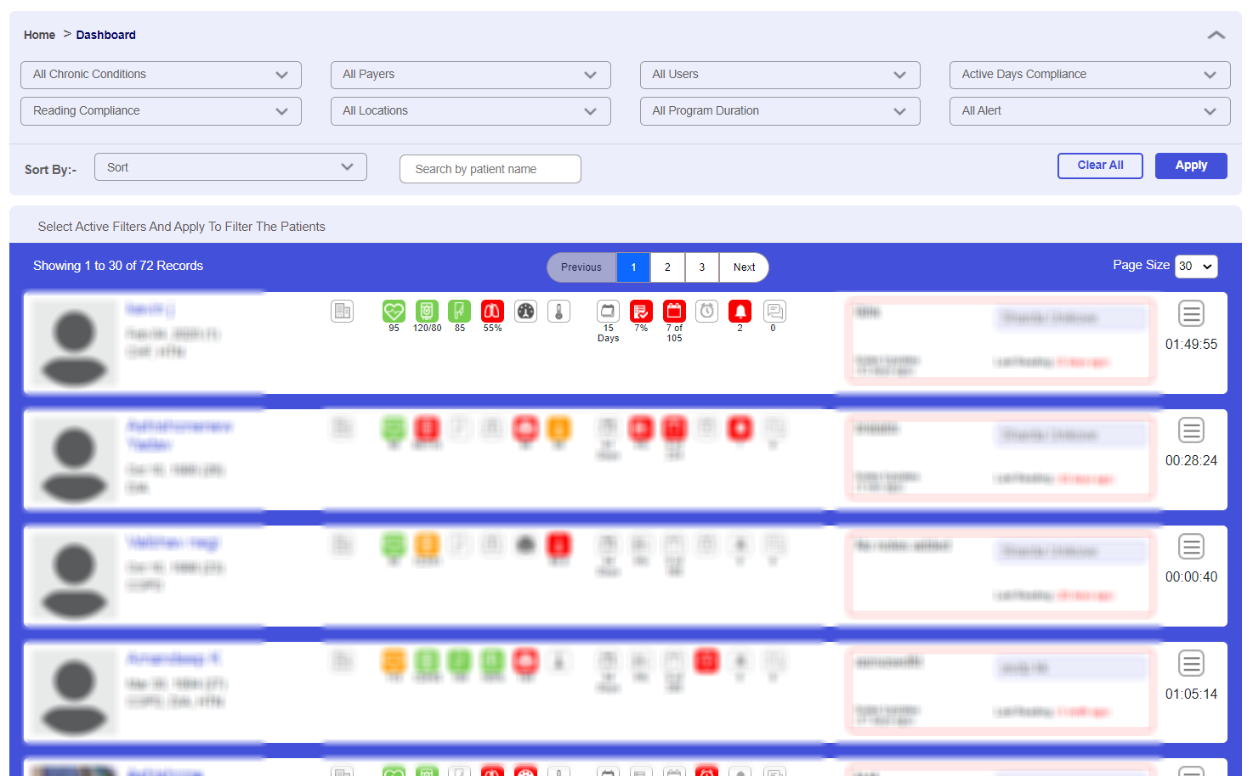Click the patient avatar in the 00:28:24 row
The height and width of the screenshot is (776, 1253).
73,460
